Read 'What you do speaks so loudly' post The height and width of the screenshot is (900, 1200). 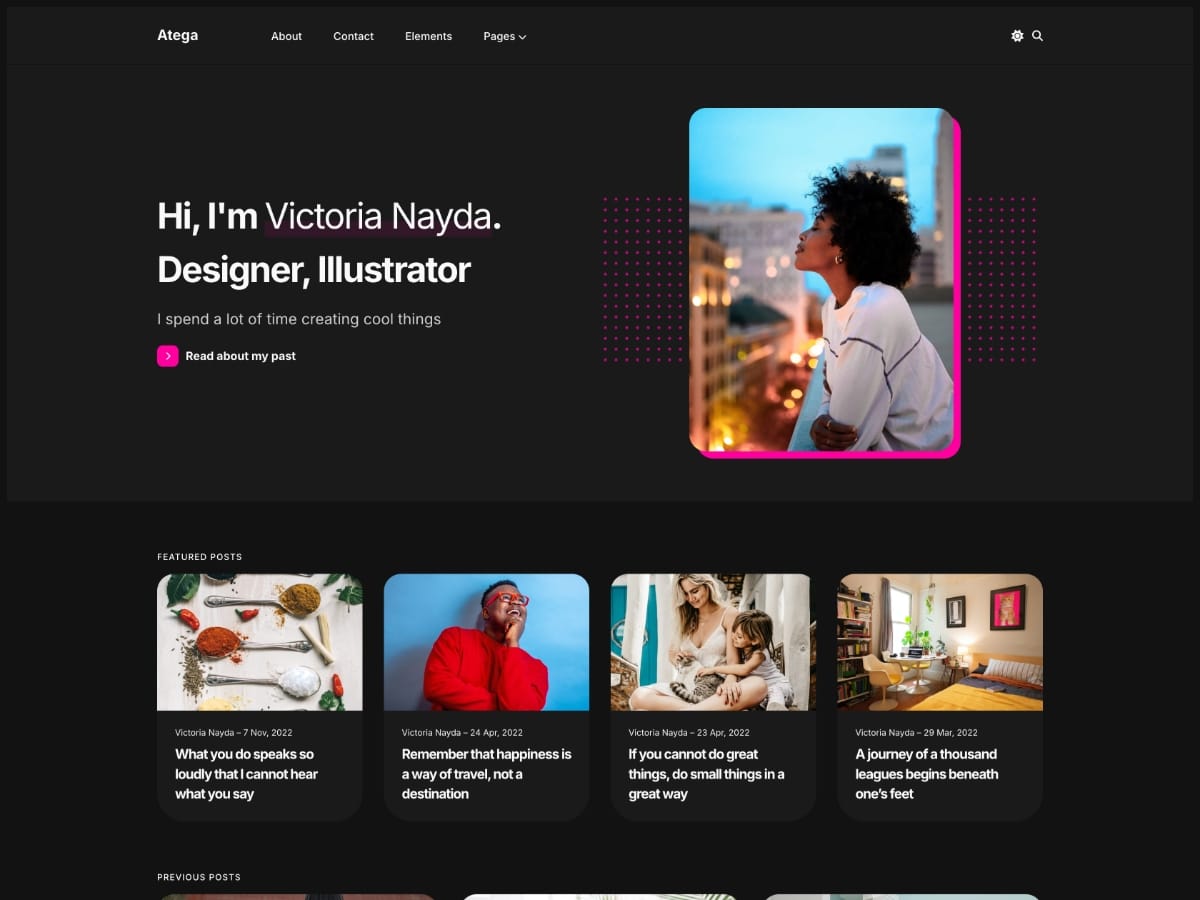(246, 774)
